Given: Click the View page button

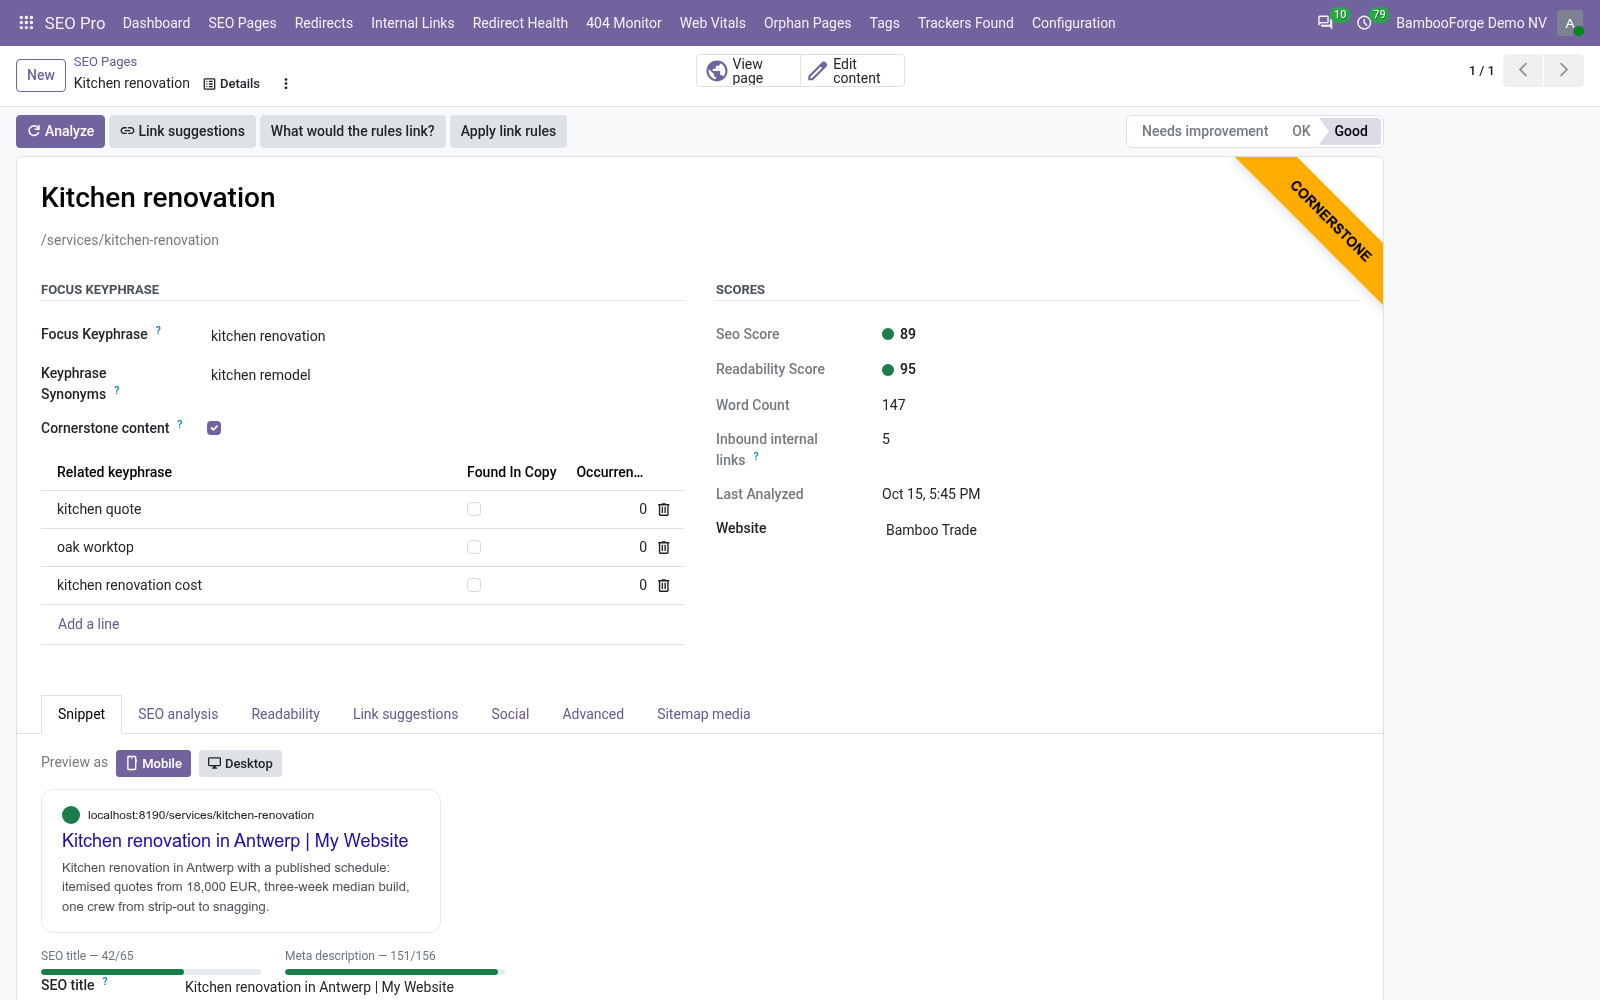Looking at the screenshot, I should point(748,70).
